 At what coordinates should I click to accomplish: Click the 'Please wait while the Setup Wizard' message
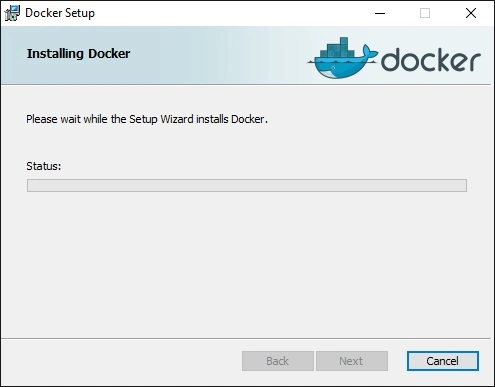147,119
